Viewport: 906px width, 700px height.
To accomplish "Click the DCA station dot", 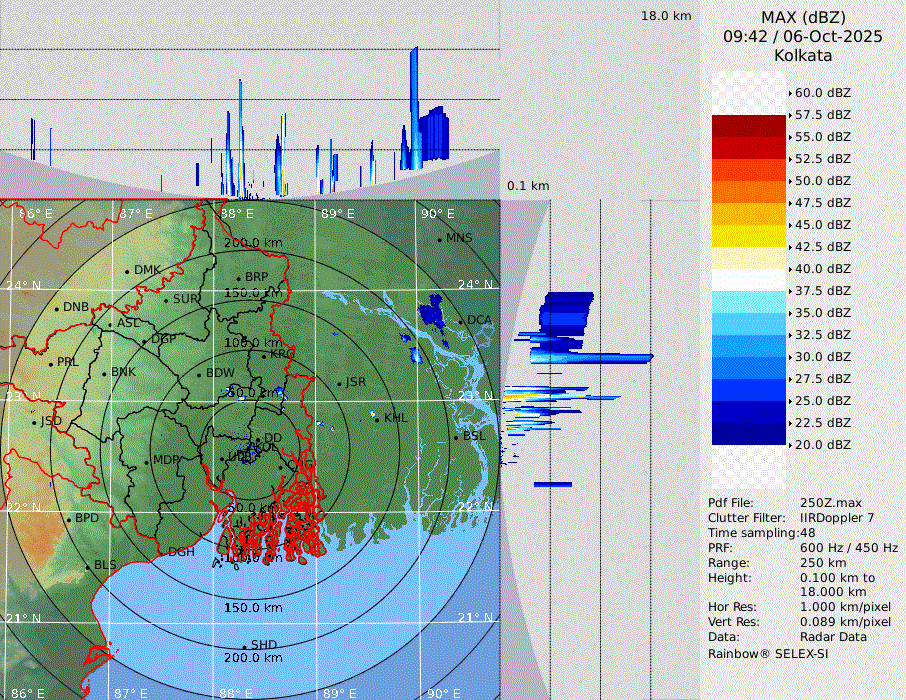I will [461, 321].
